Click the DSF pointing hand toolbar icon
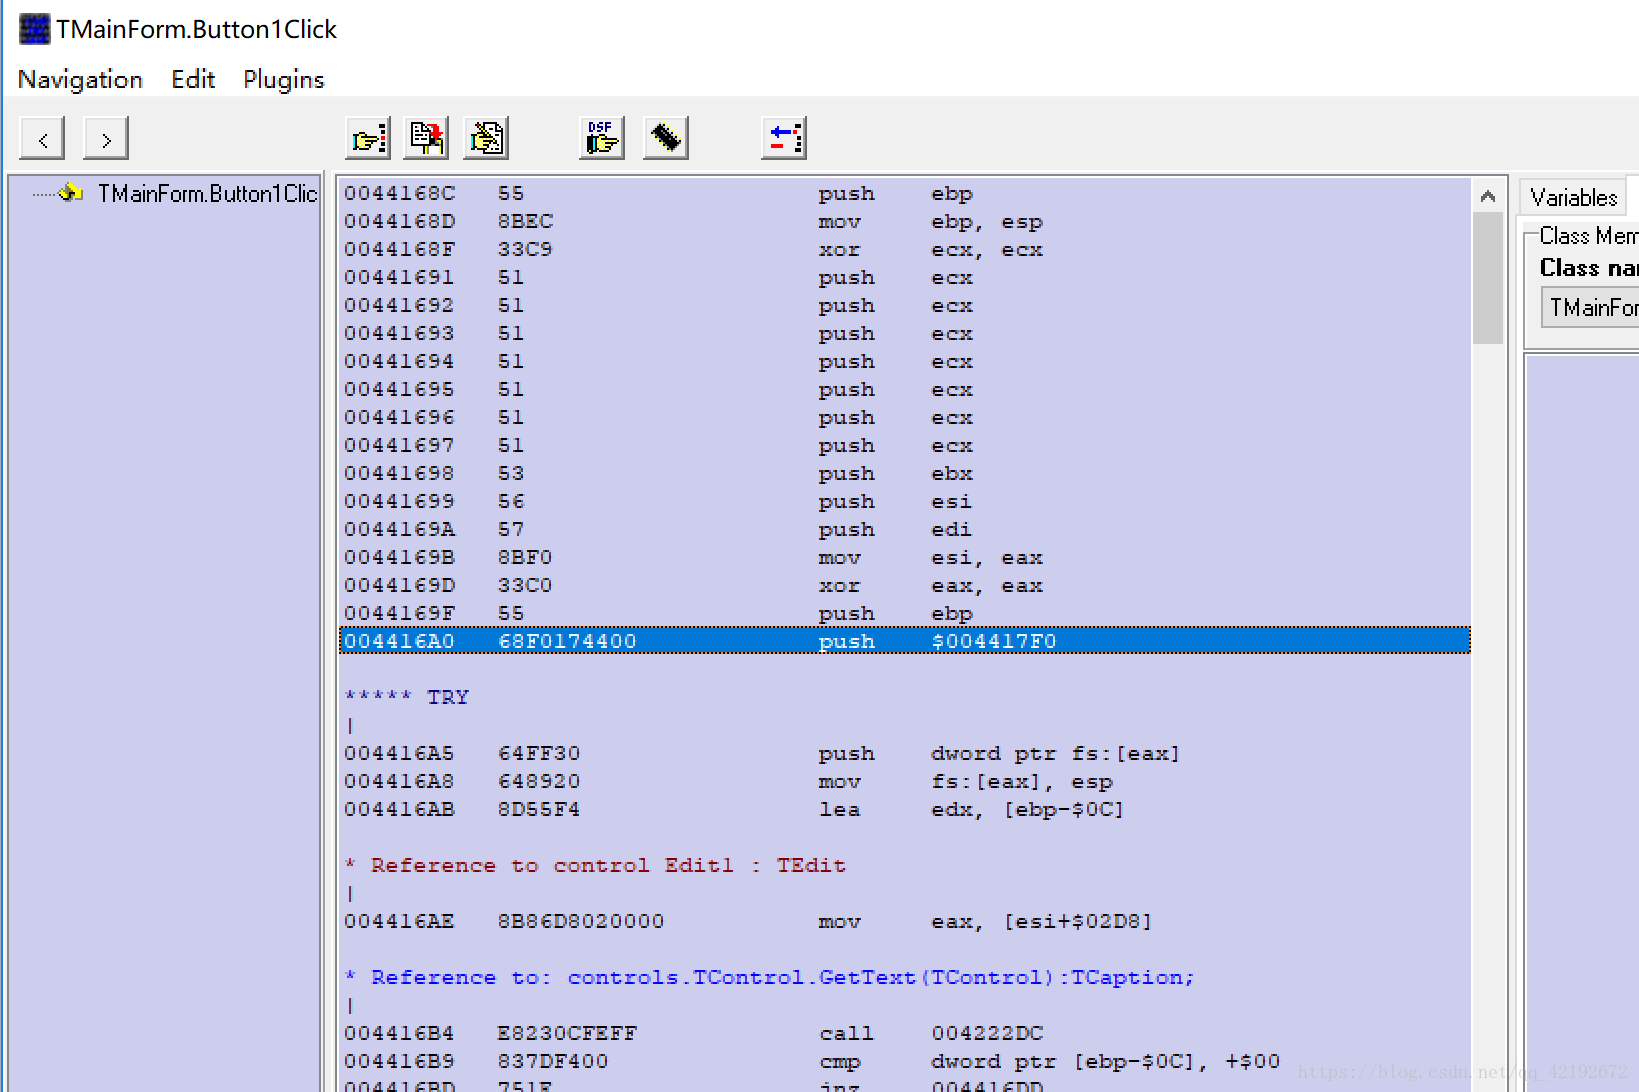Viewport: 1639px width, 1092px height. (602, 138)
